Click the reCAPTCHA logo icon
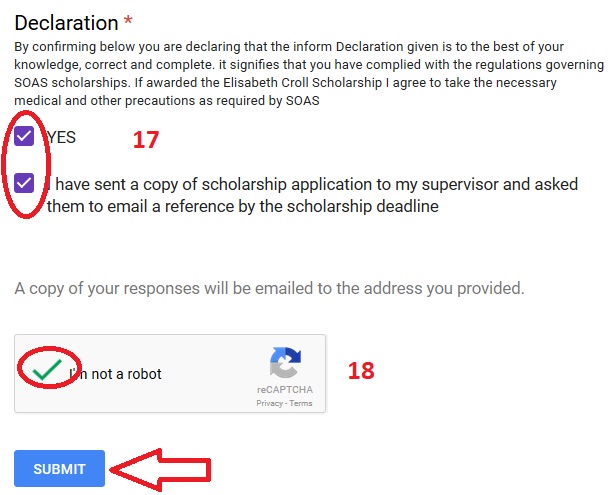Image resolution: width=612 pixels, height=495 pixels. pyautogui.click(x=285, y=363)
